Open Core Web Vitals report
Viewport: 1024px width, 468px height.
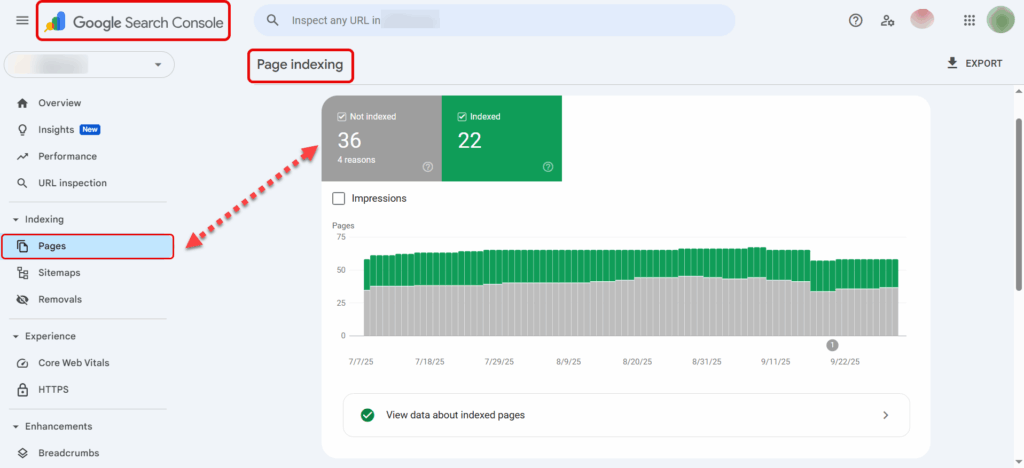75,363
